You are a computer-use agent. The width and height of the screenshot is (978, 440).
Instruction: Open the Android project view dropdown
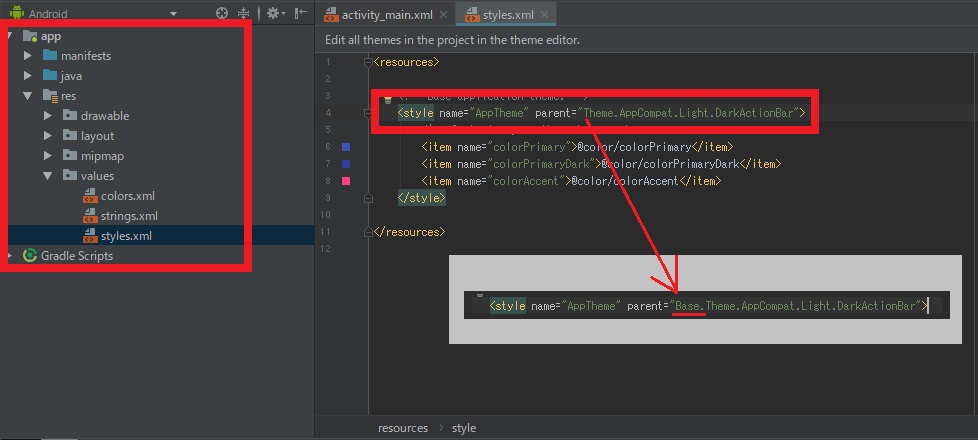coord(173,14)
